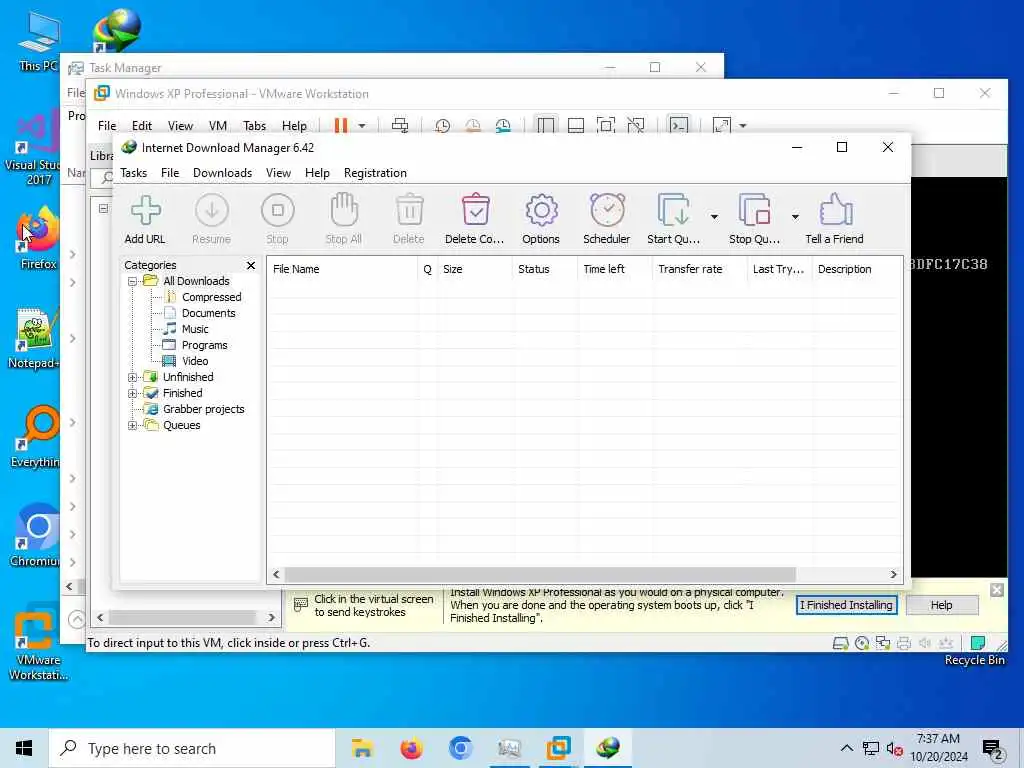
Task: Click the Last Try column header
Action: pyautogui.click(x=779, y=269)
